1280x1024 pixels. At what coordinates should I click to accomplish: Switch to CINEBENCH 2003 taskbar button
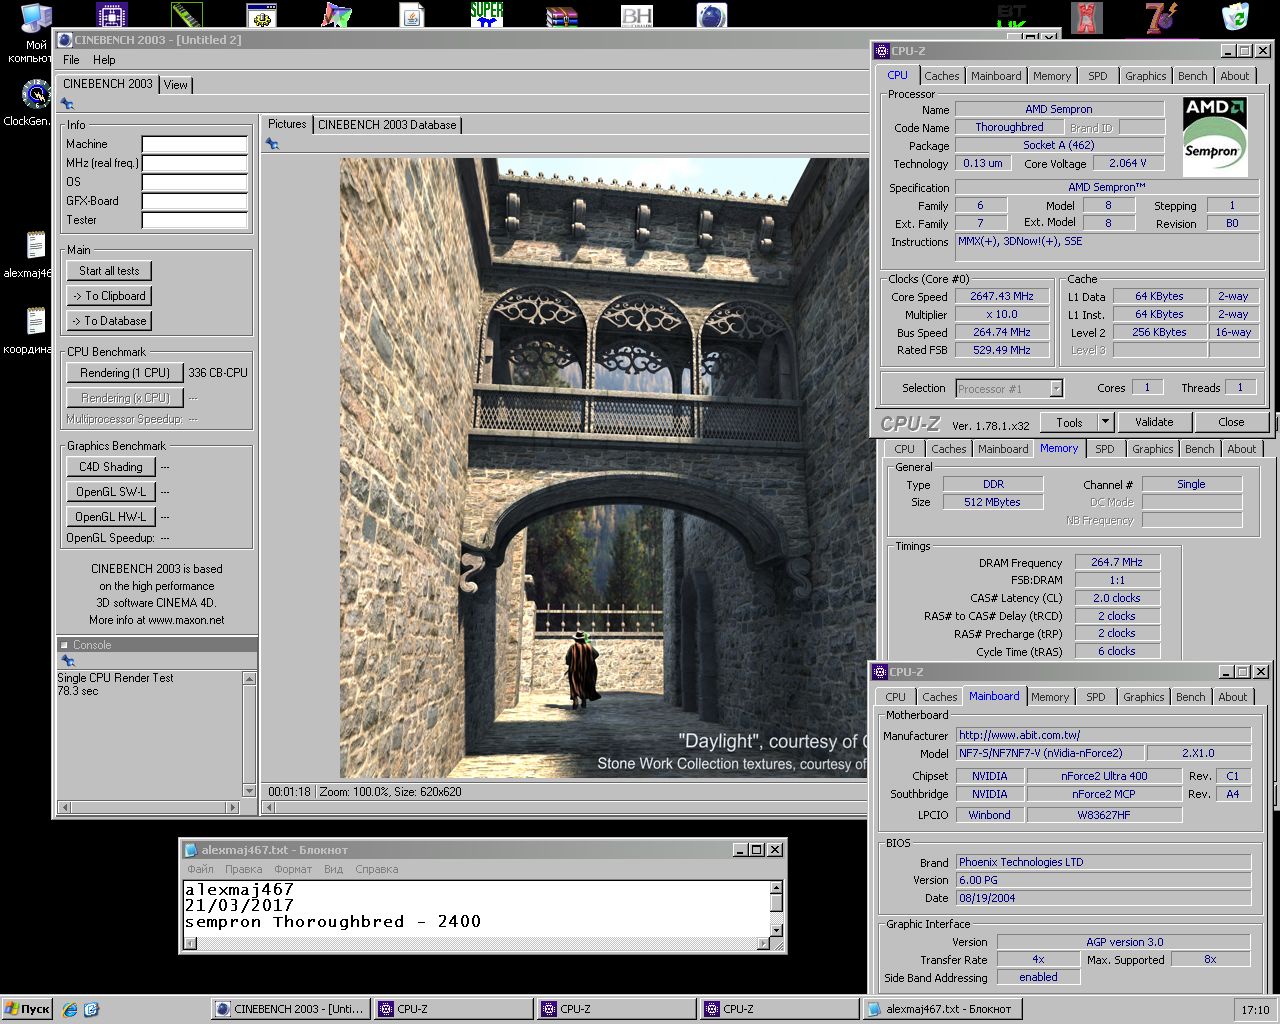290,1009
